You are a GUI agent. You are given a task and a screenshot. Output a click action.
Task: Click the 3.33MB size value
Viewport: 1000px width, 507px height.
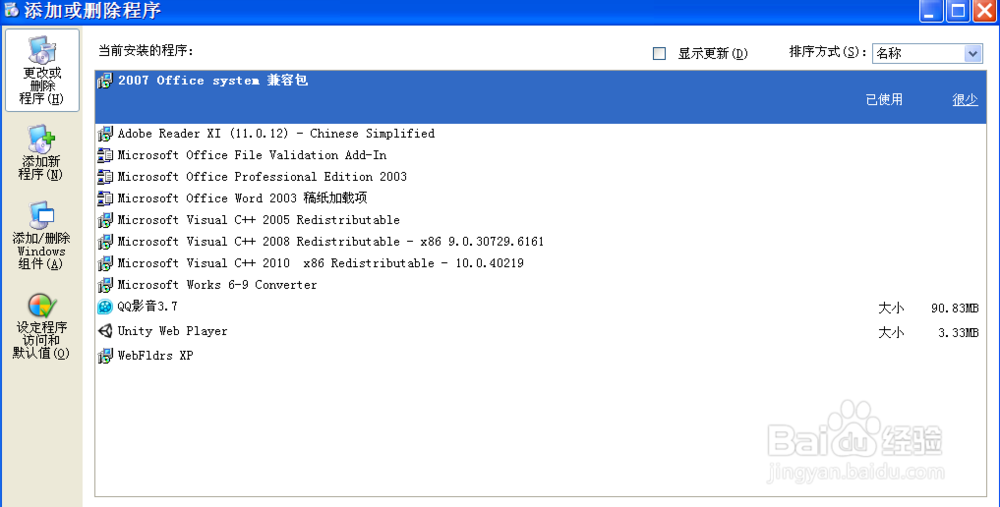[x=959, y=333]
